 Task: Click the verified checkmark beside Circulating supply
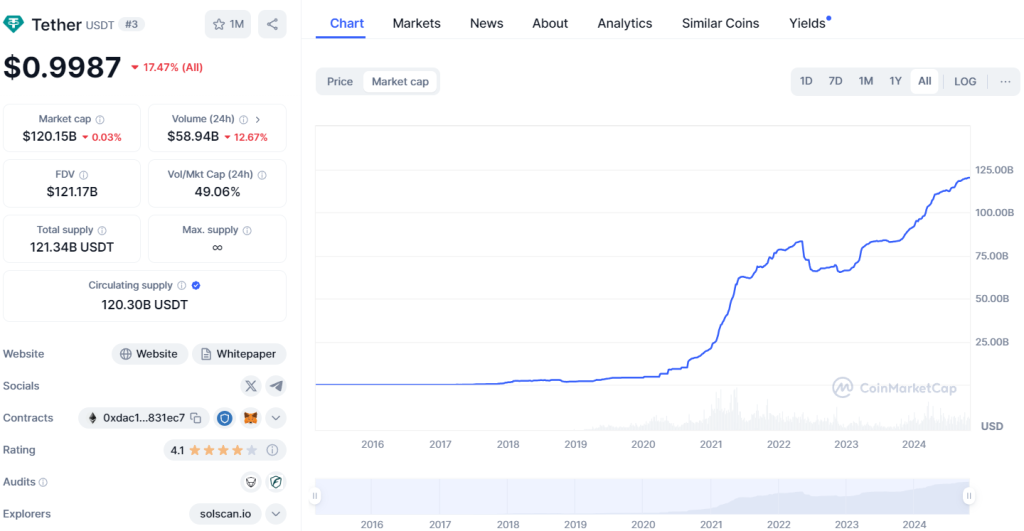(x=196, y=285)
